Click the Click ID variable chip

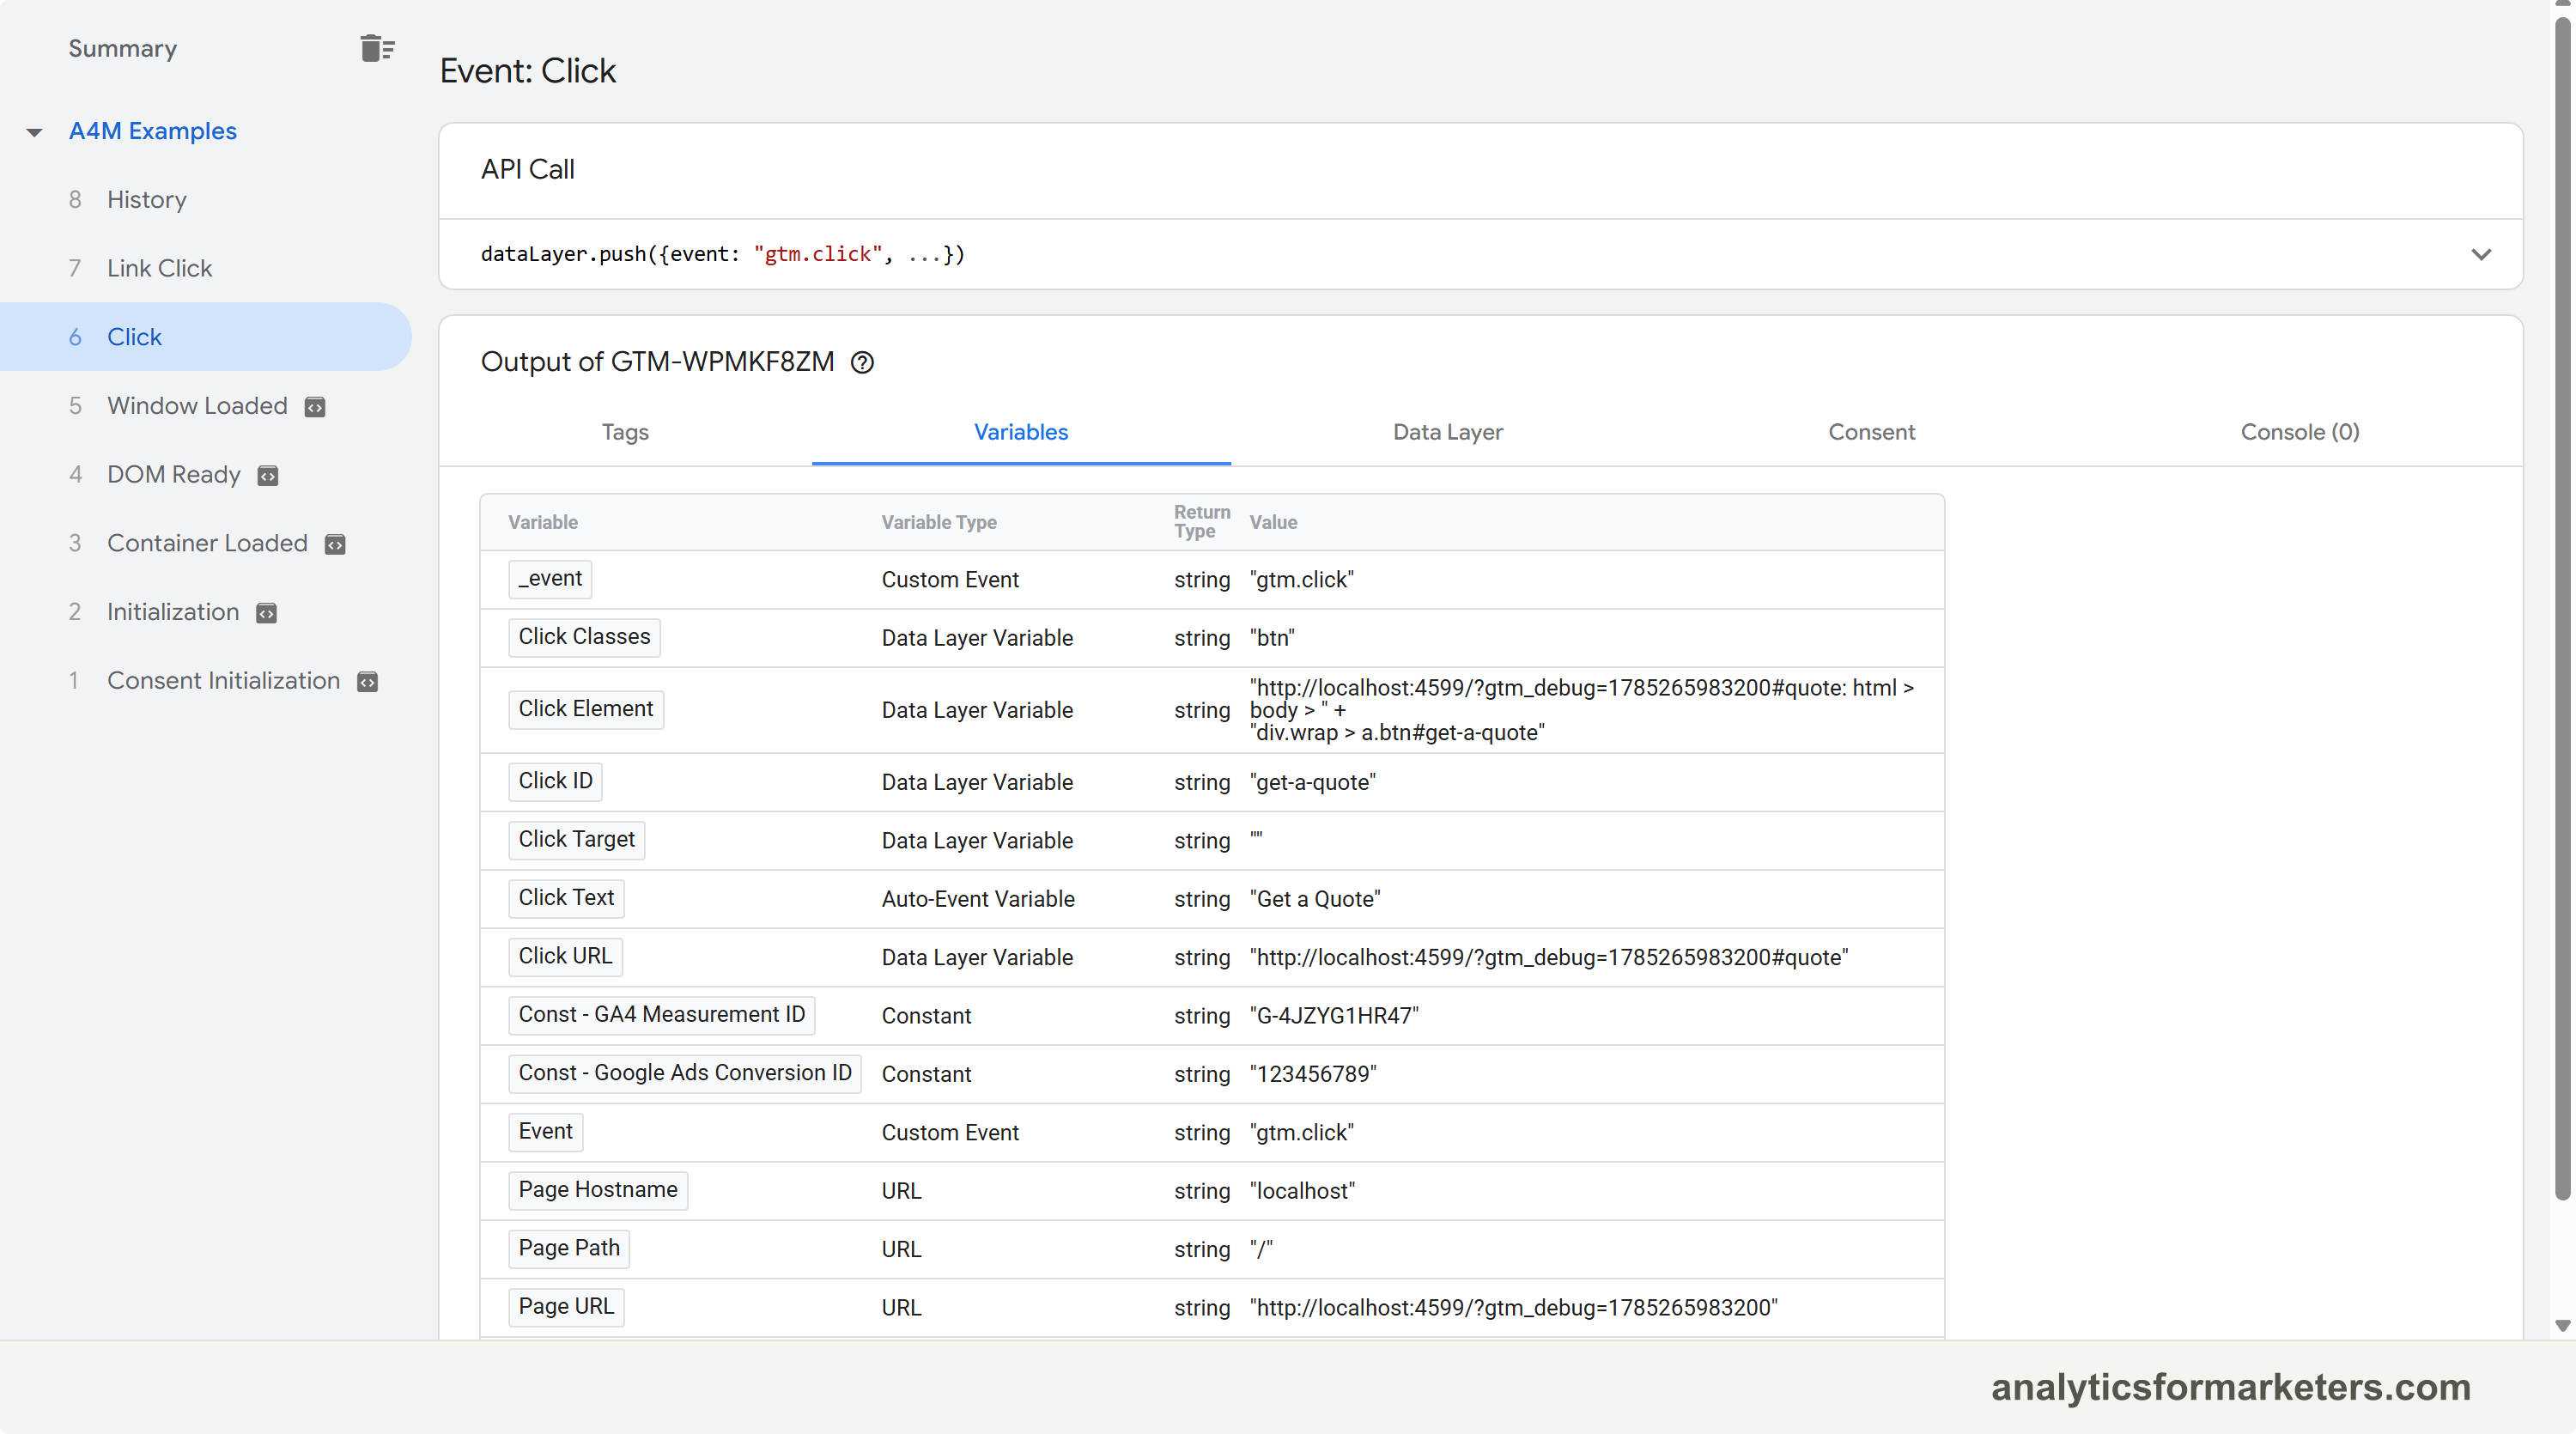tap(555, 781)
